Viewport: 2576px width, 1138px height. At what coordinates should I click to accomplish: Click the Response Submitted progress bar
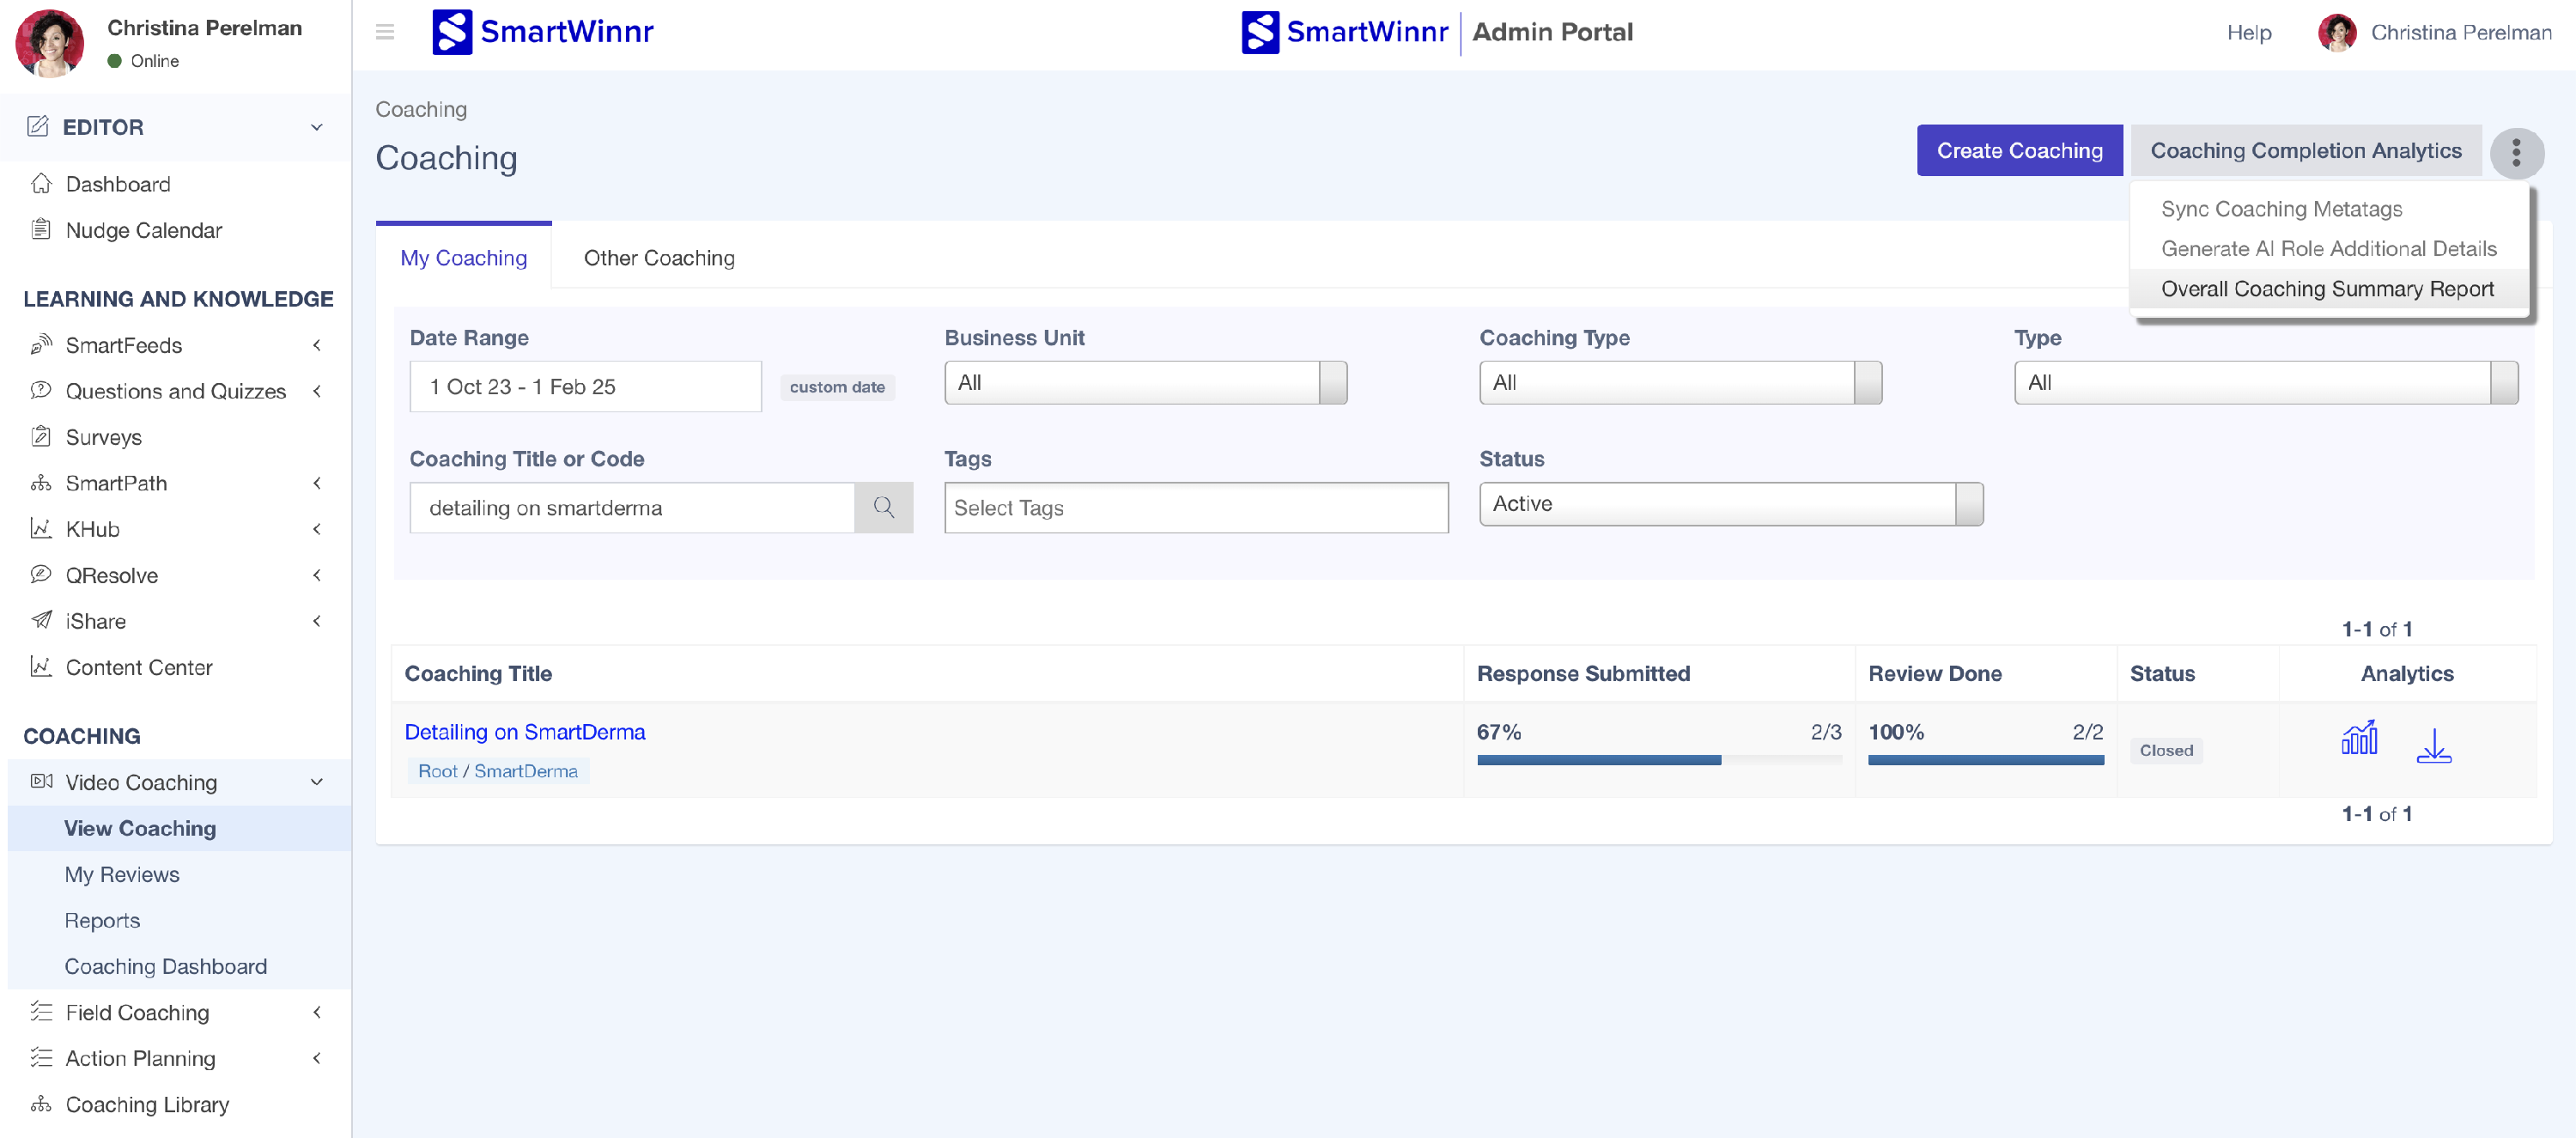tap(1658, 760)
